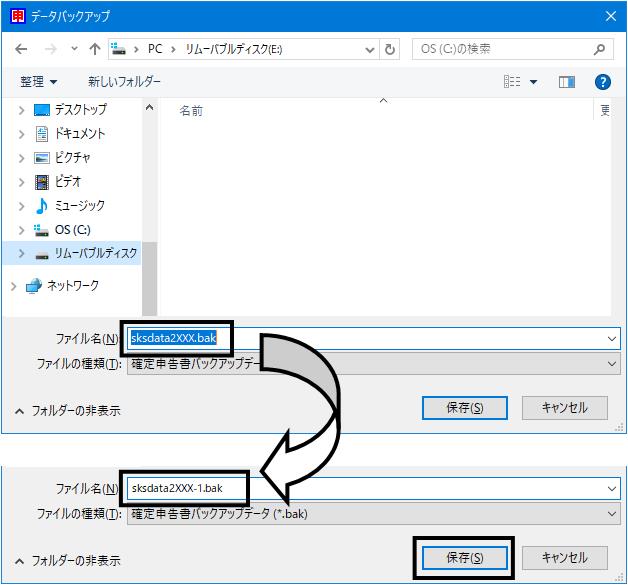Collapse folders with フォルダーの非表示 in the top dialog
628x585 pixels.
coord(67,411)
